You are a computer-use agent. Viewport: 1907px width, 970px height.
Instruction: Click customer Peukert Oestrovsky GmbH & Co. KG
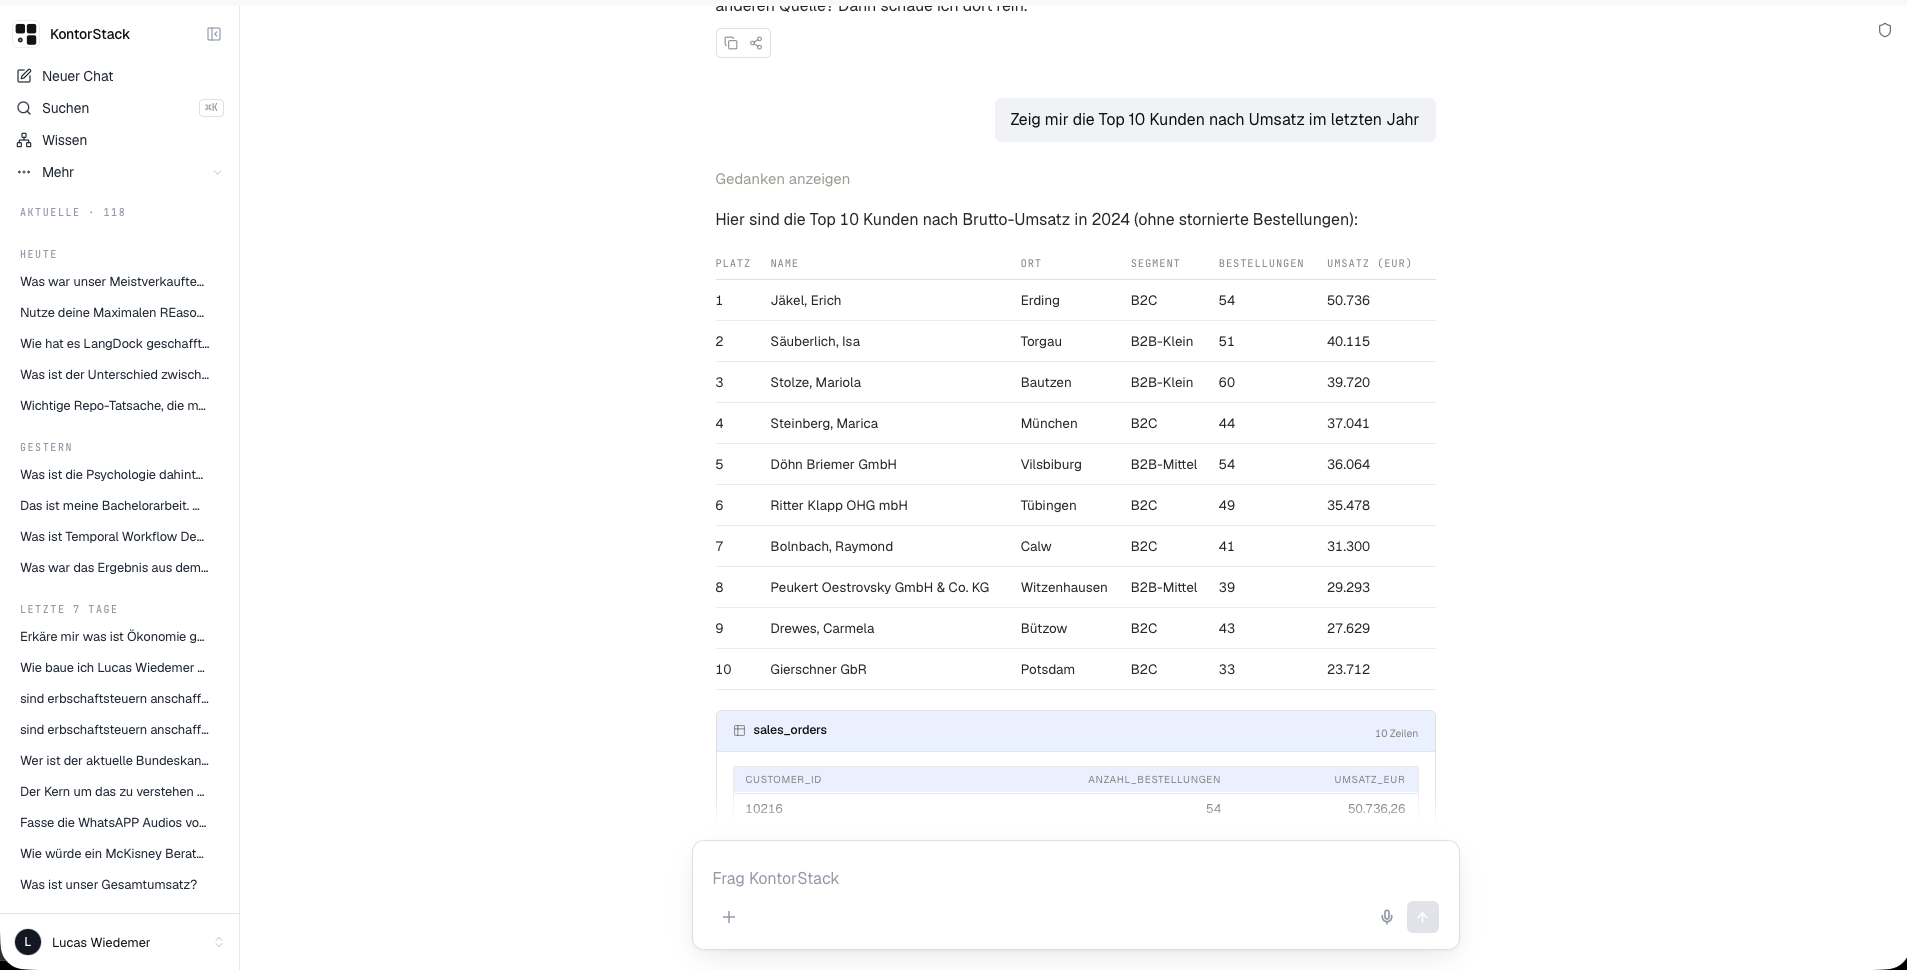click(x=879, y=588)
